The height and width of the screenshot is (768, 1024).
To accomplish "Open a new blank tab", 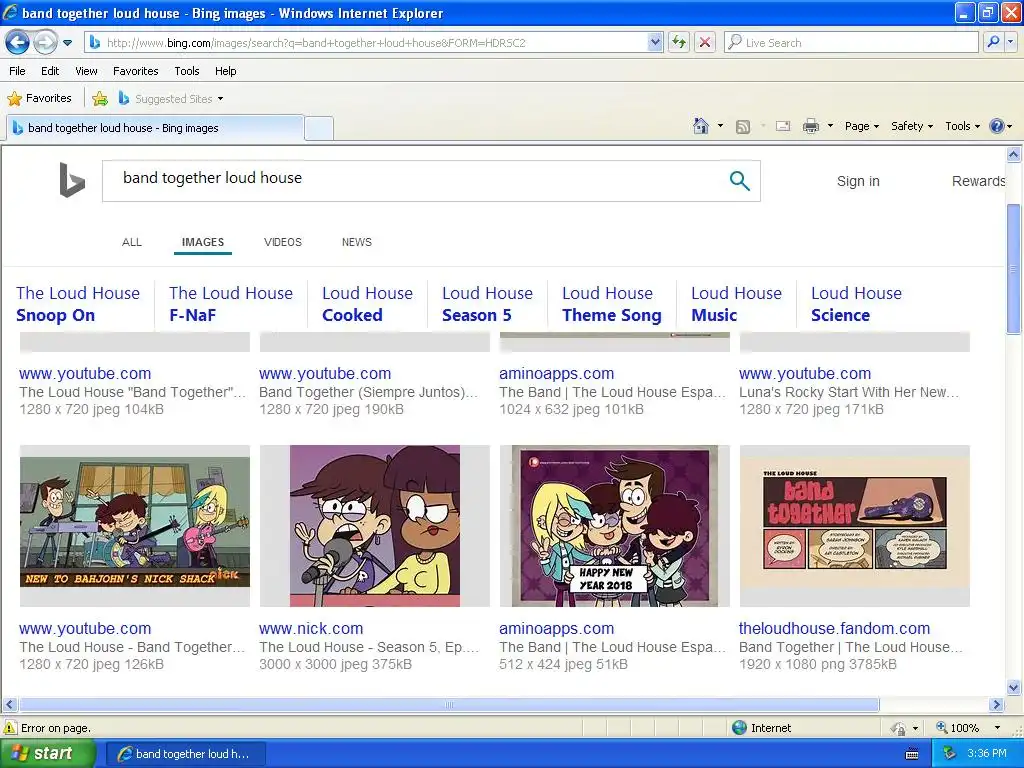I will coord(319,128).
